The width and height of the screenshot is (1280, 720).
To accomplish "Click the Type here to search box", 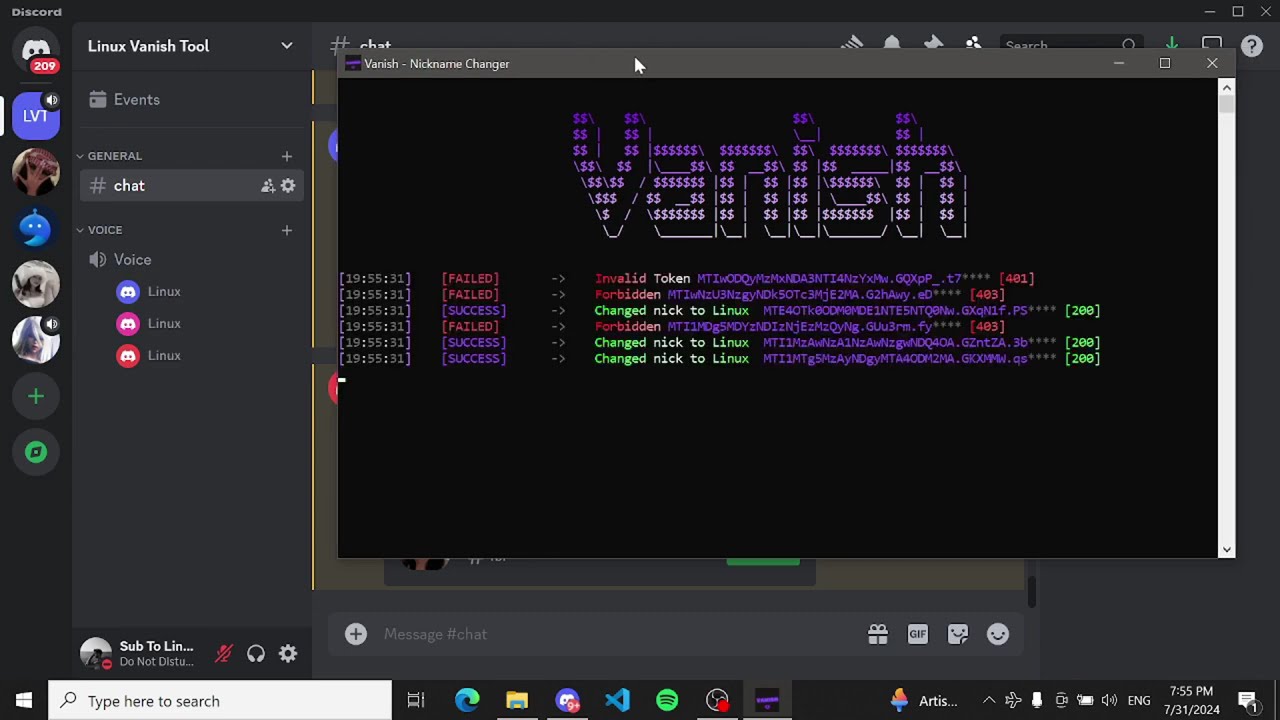I will point(220,701).
